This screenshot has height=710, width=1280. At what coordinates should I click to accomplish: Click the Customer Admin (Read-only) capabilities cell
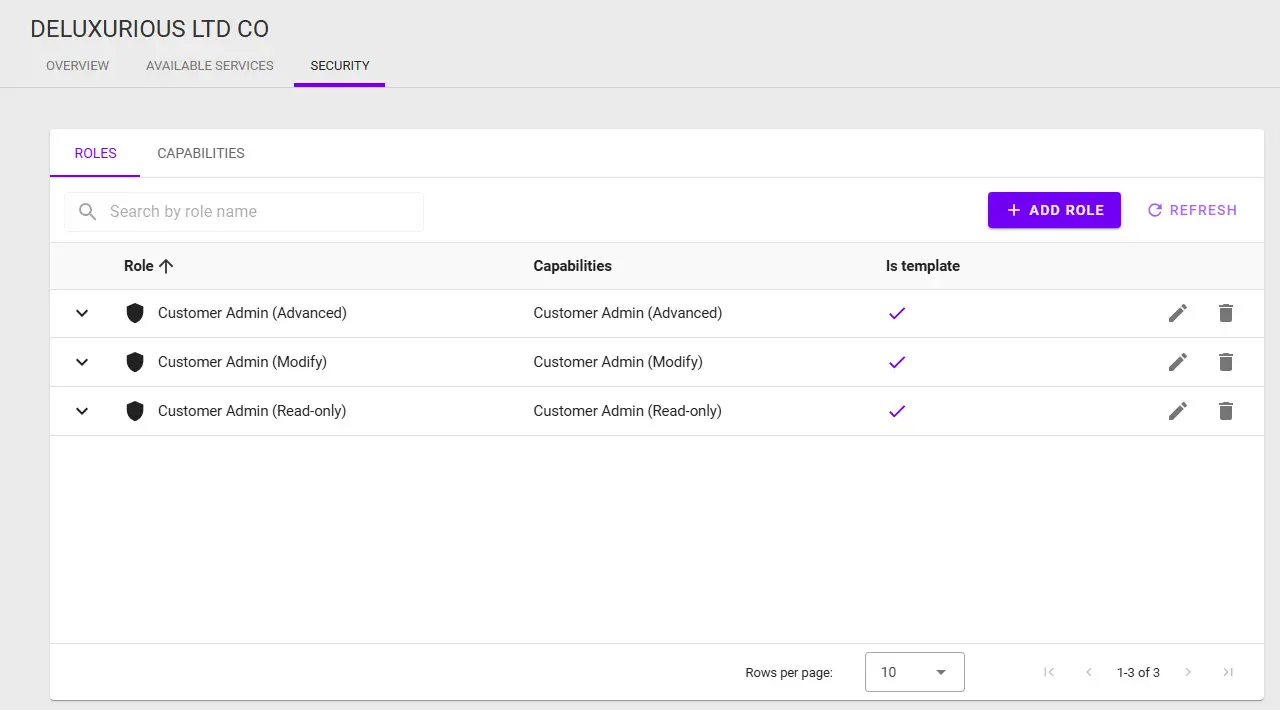click(x=628, y=411)
